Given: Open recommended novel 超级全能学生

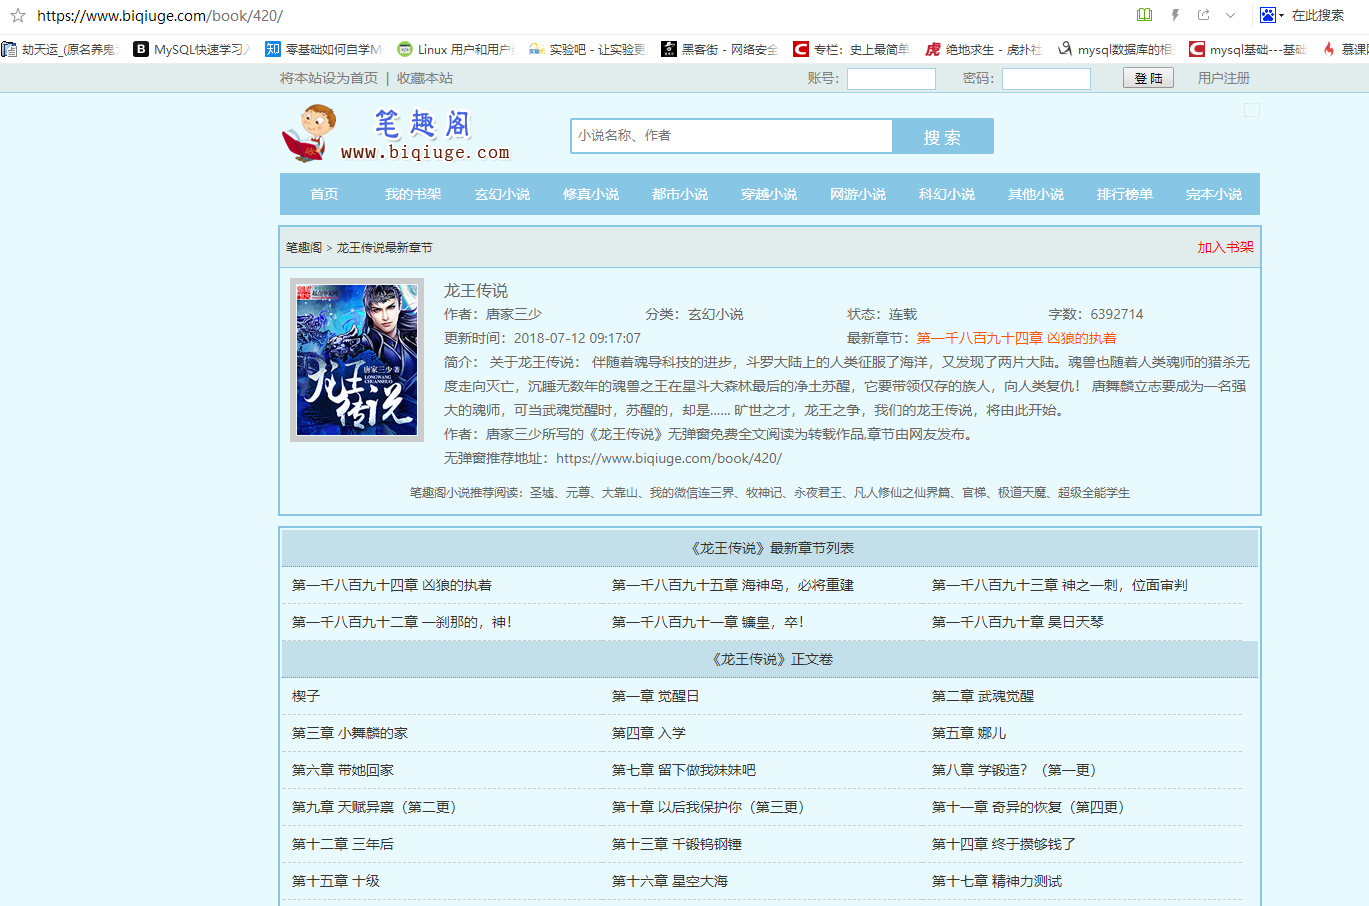Looking at the screenshot, I should [x=1094, y=492].
